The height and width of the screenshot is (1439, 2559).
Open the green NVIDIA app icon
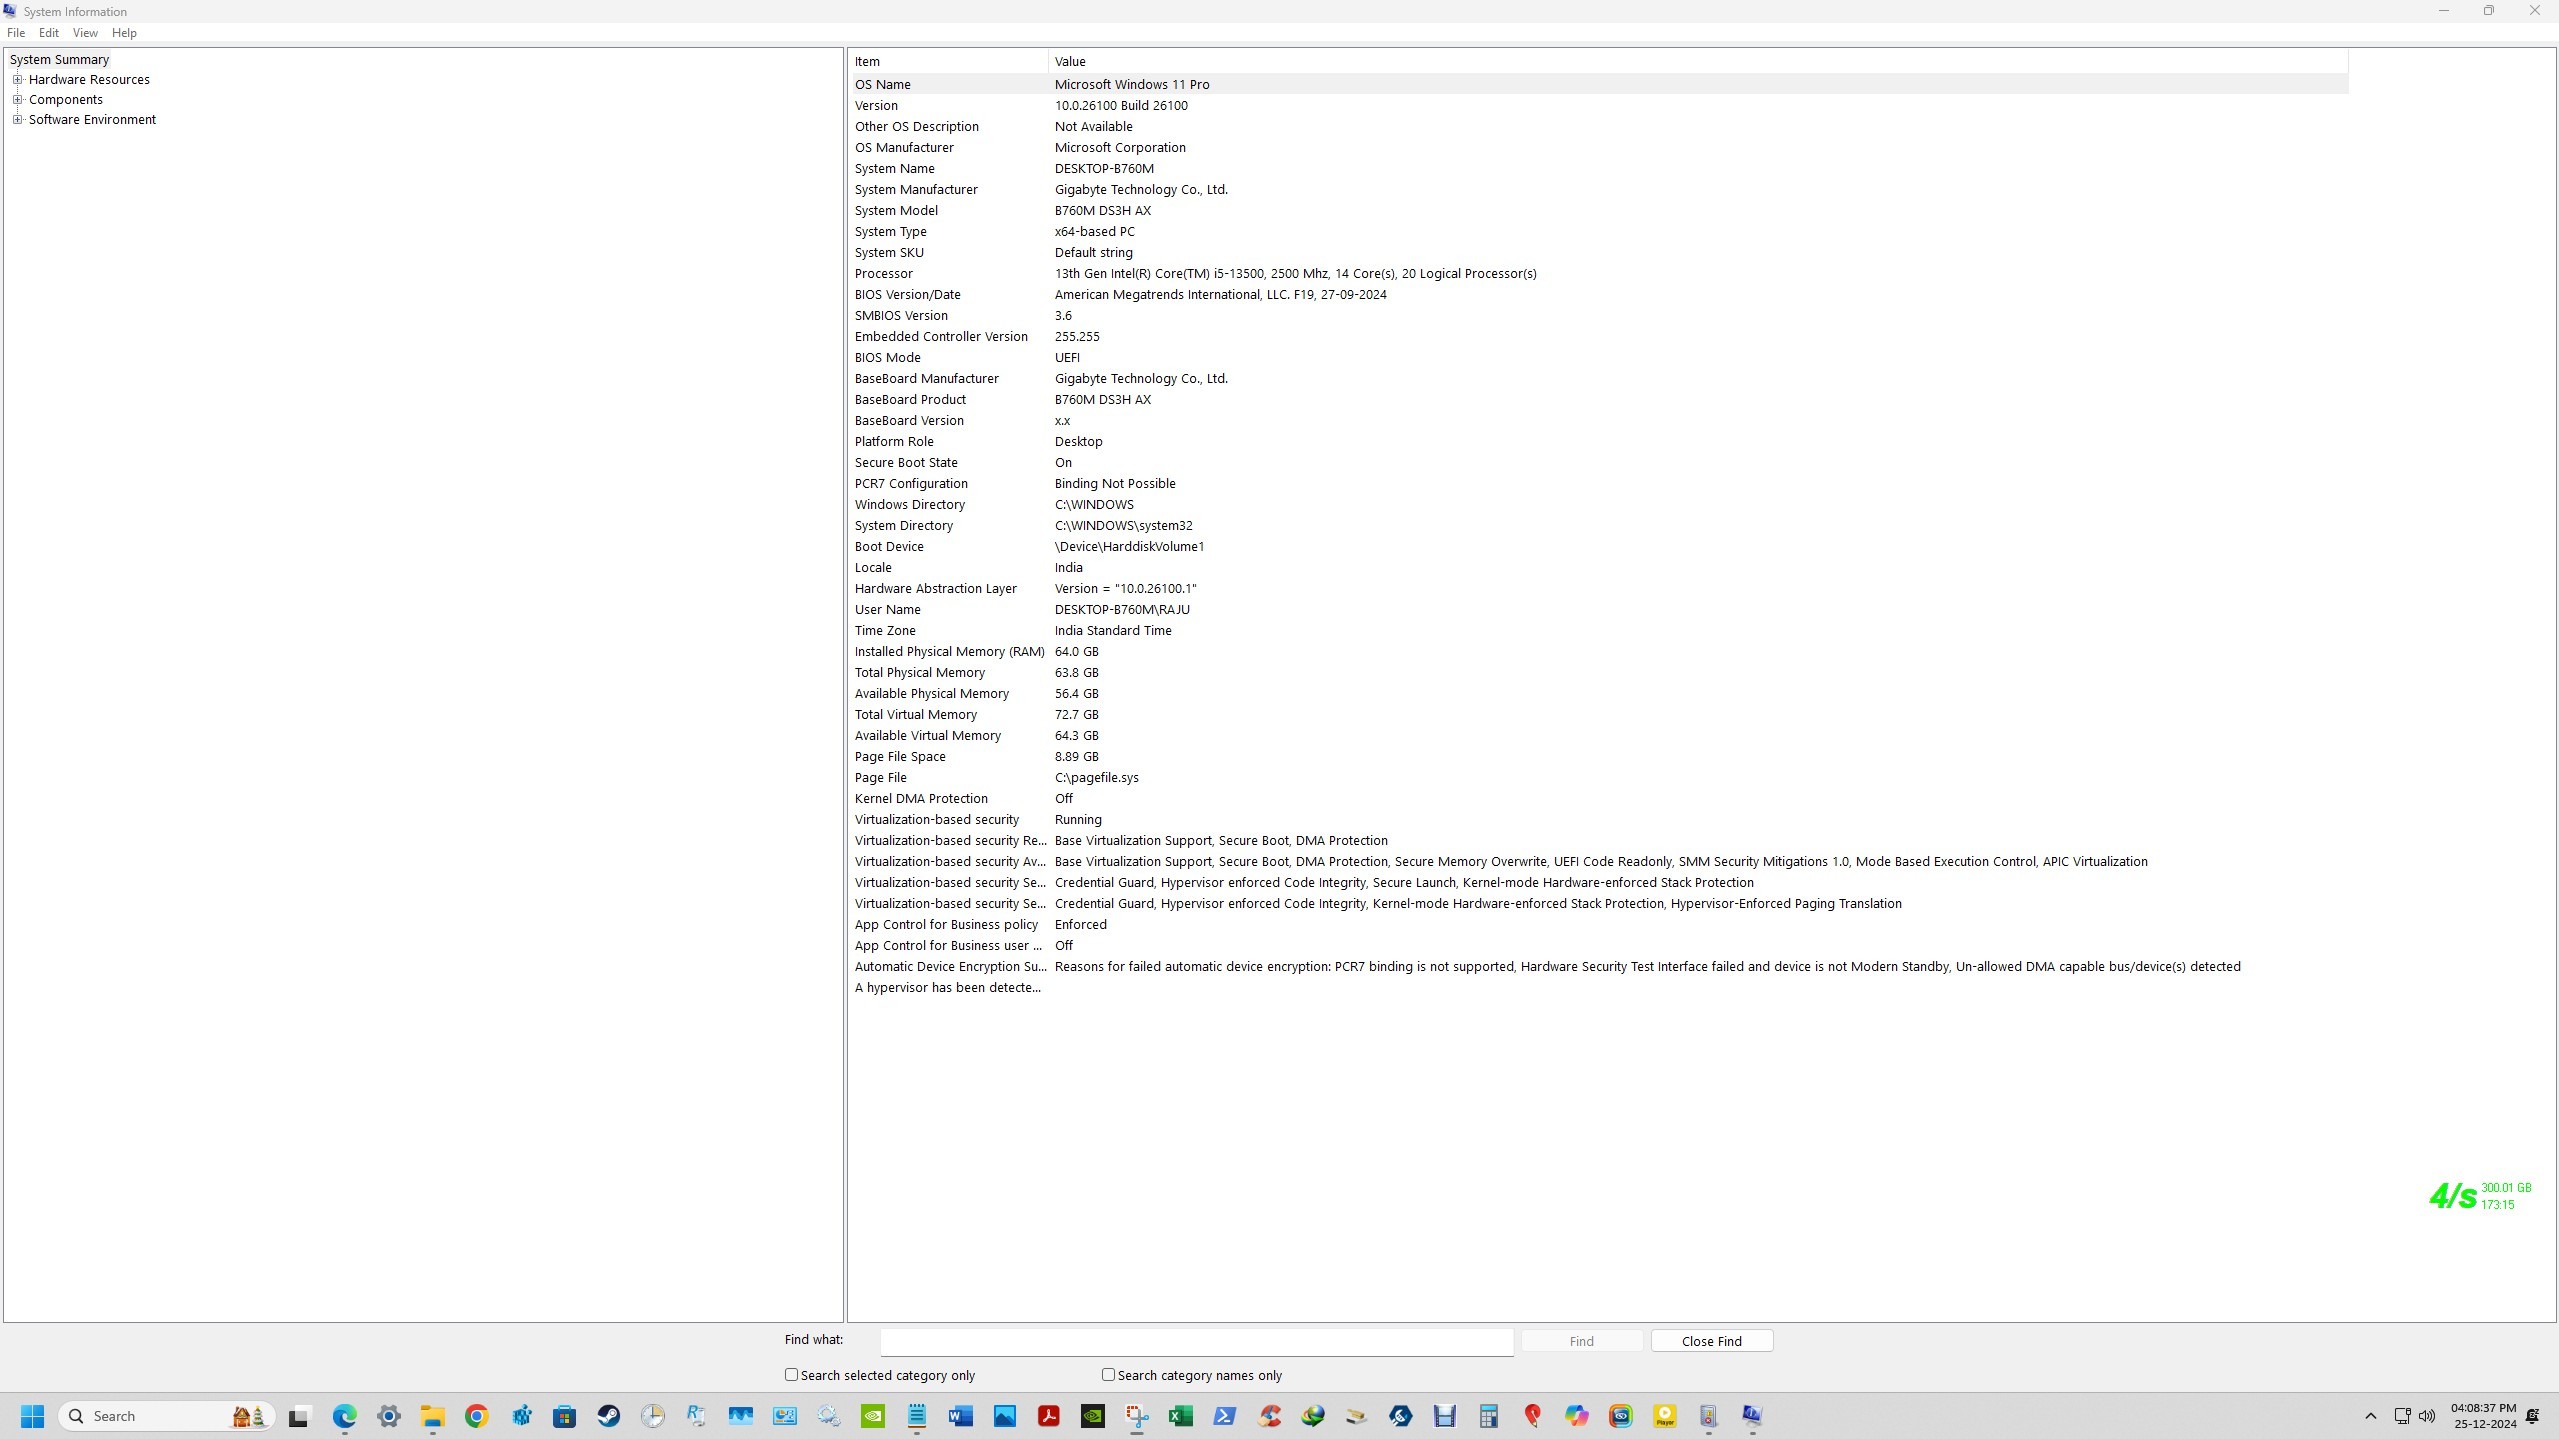coord(873,1416)
